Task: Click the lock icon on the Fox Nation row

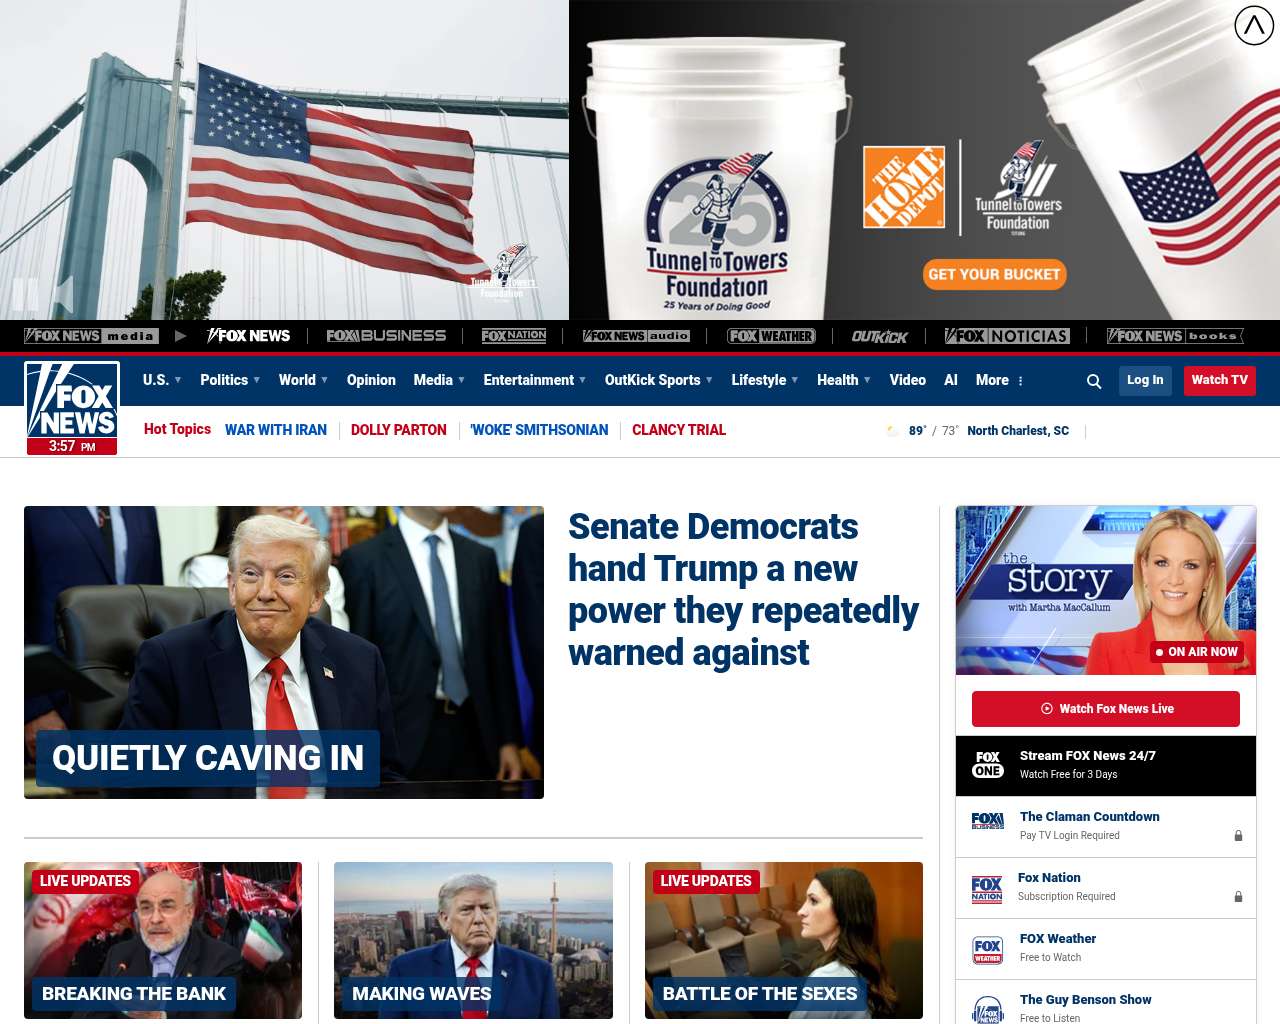Action: pos(1238,897)
